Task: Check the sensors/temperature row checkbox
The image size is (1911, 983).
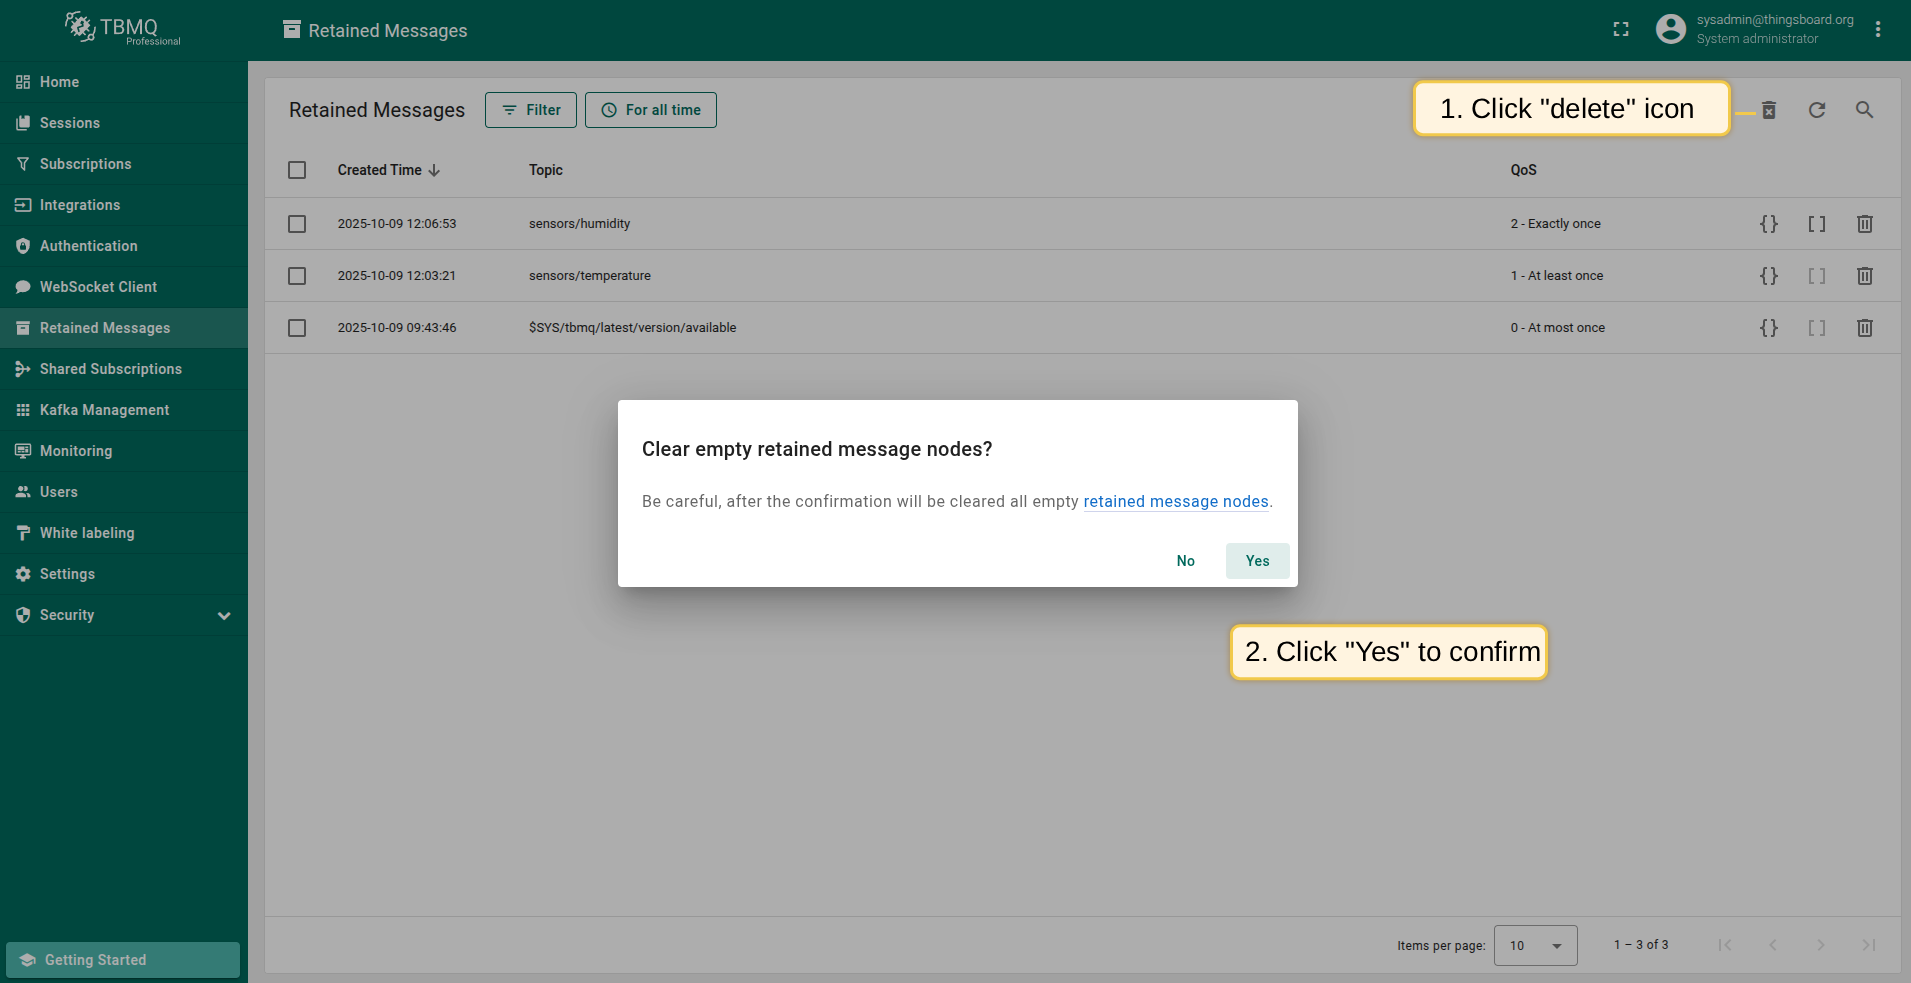Action: click(x=297, y=276)
